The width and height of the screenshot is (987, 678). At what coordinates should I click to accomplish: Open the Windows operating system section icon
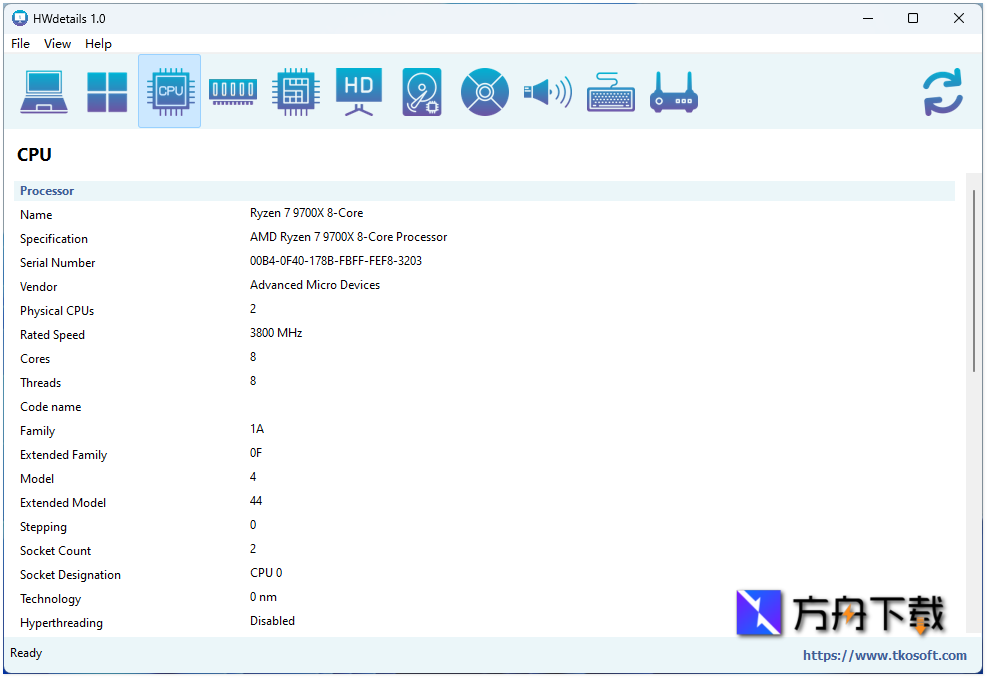[107, 91]
